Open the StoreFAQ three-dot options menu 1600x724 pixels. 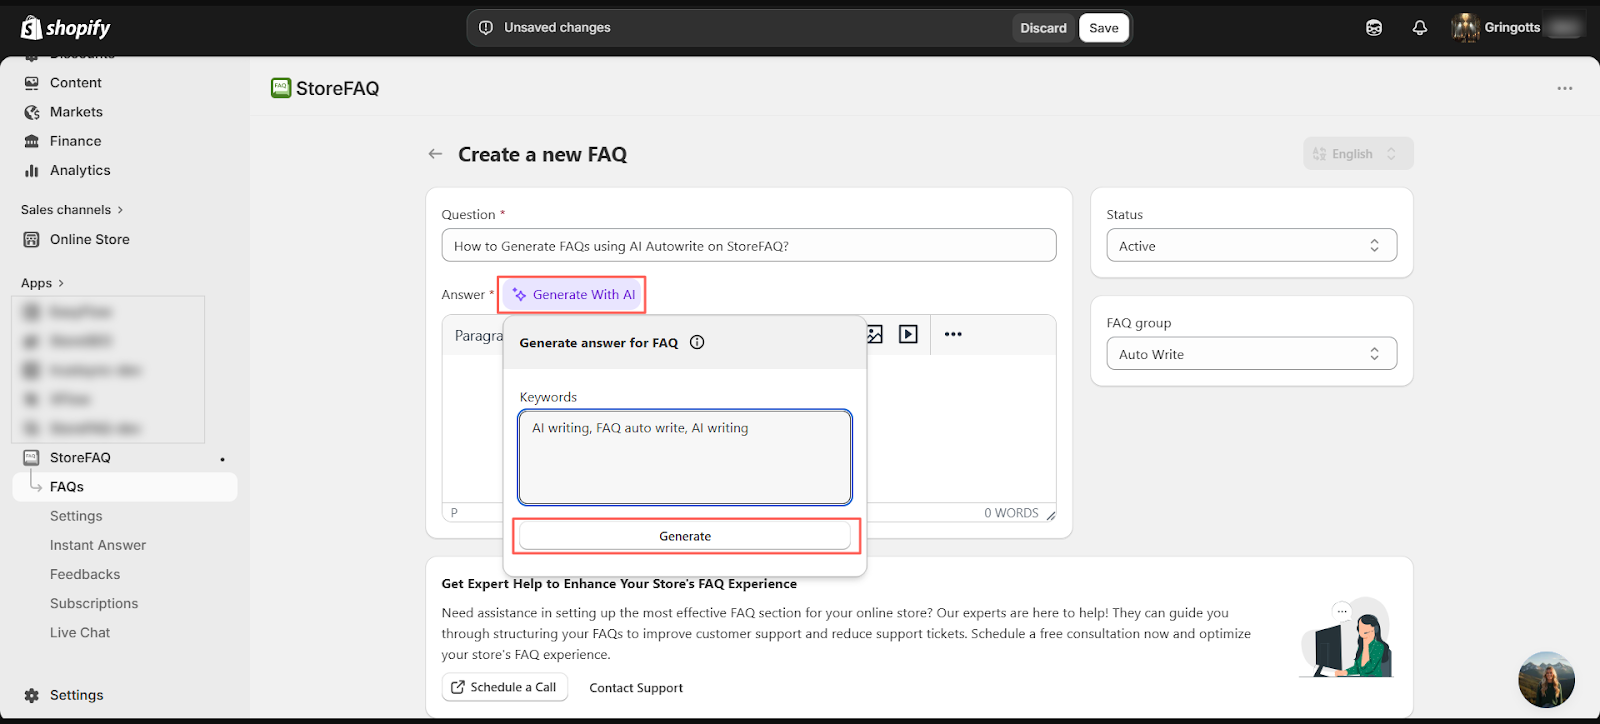point(1564,88)
